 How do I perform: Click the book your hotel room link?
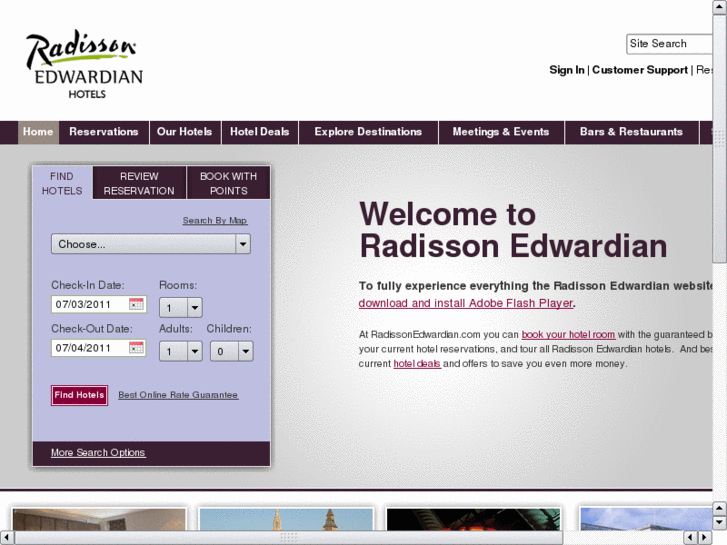click(x=568, y=334)
